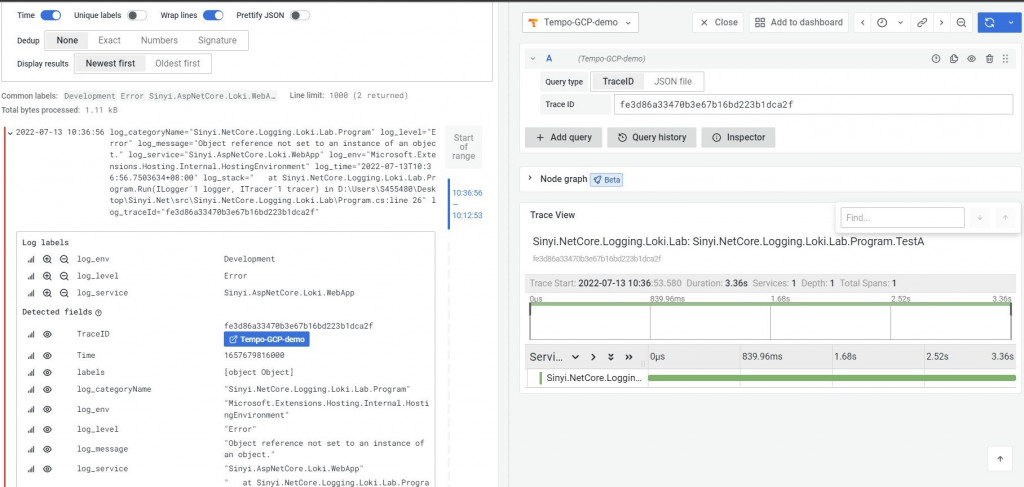The height and width of the screenshot is (487, 1024).
Task: Show stats for Time detected field
Action: (30, 356)
